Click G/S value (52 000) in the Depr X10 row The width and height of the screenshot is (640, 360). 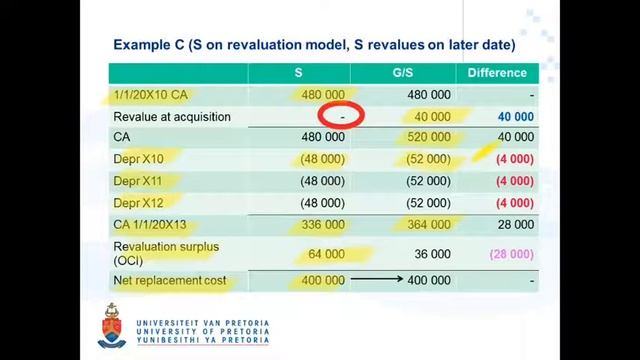click(x=429, y=159)
